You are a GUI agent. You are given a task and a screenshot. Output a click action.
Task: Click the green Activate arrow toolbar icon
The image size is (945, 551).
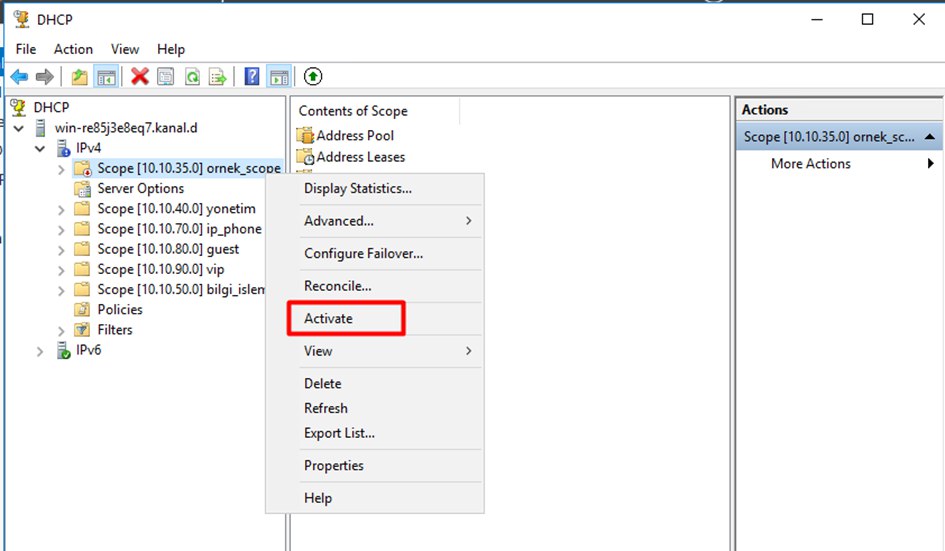(313, 77)
